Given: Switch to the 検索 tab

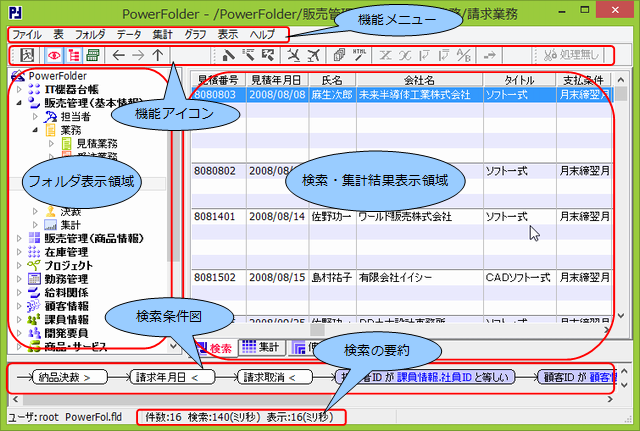Looking at the screenshot, I should point(216,348).
